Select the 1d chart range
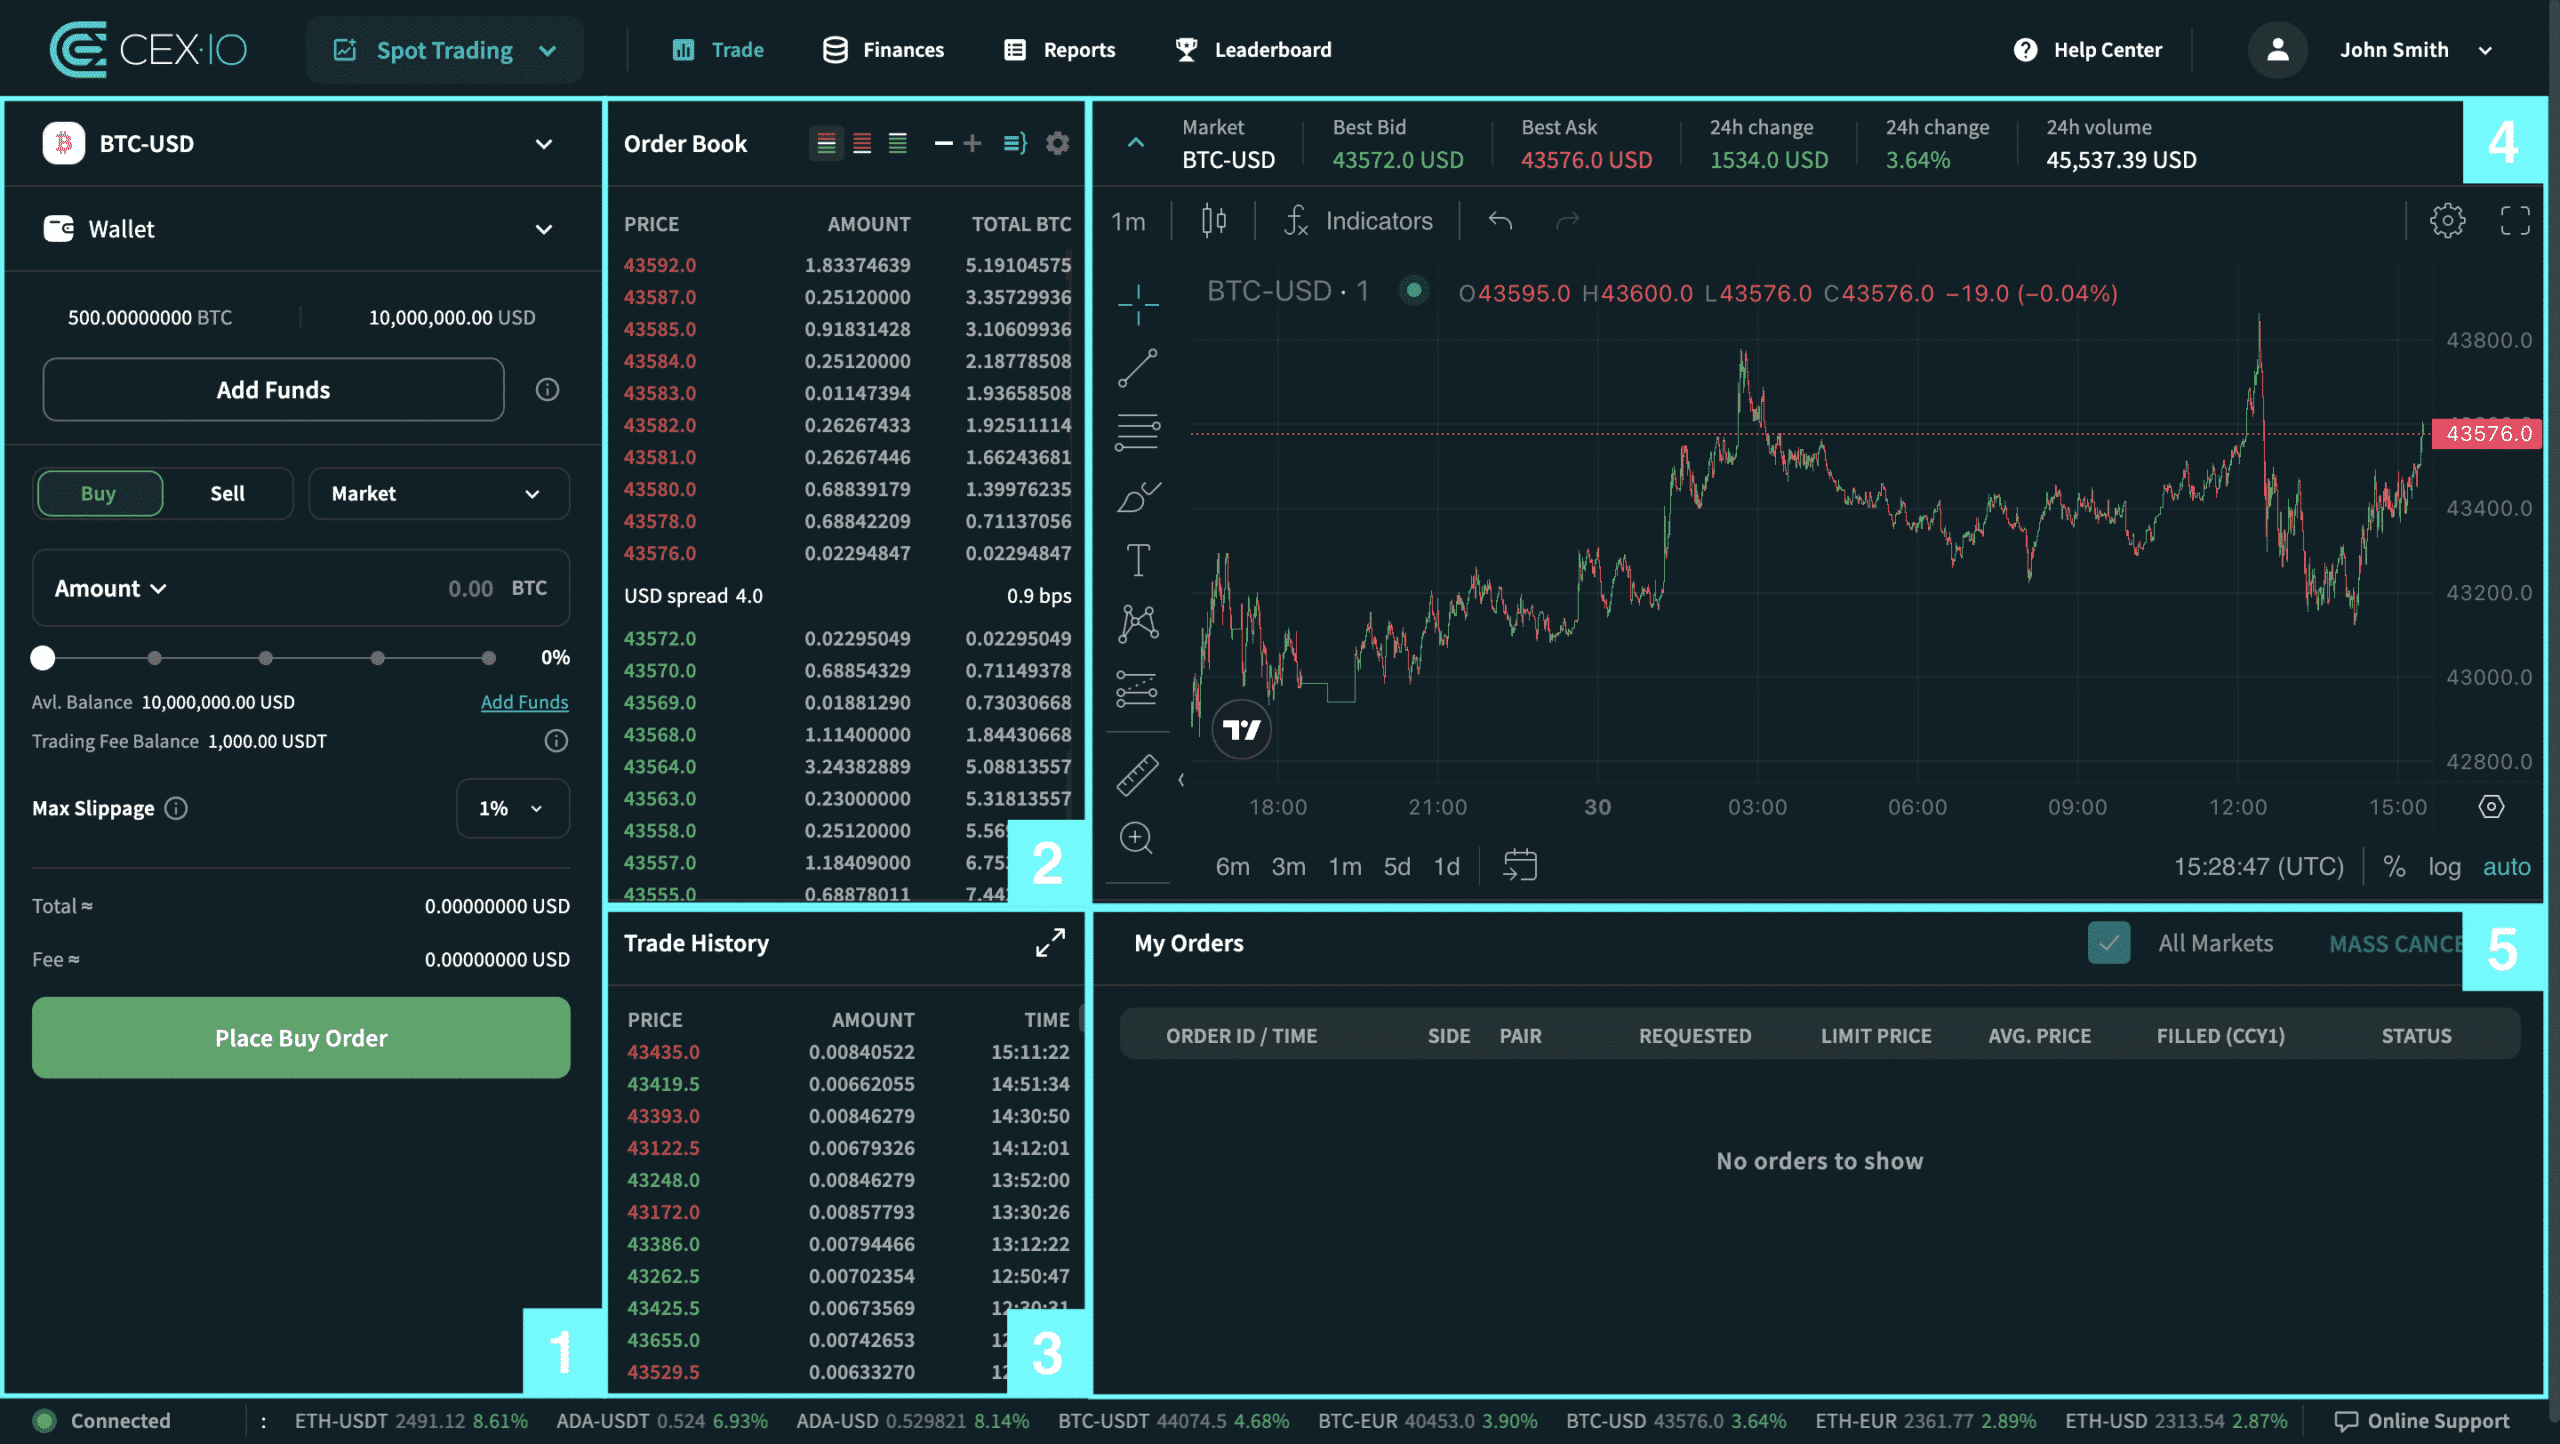2560x1444 pixels. pyautogui.click(x=1447, y=866)
